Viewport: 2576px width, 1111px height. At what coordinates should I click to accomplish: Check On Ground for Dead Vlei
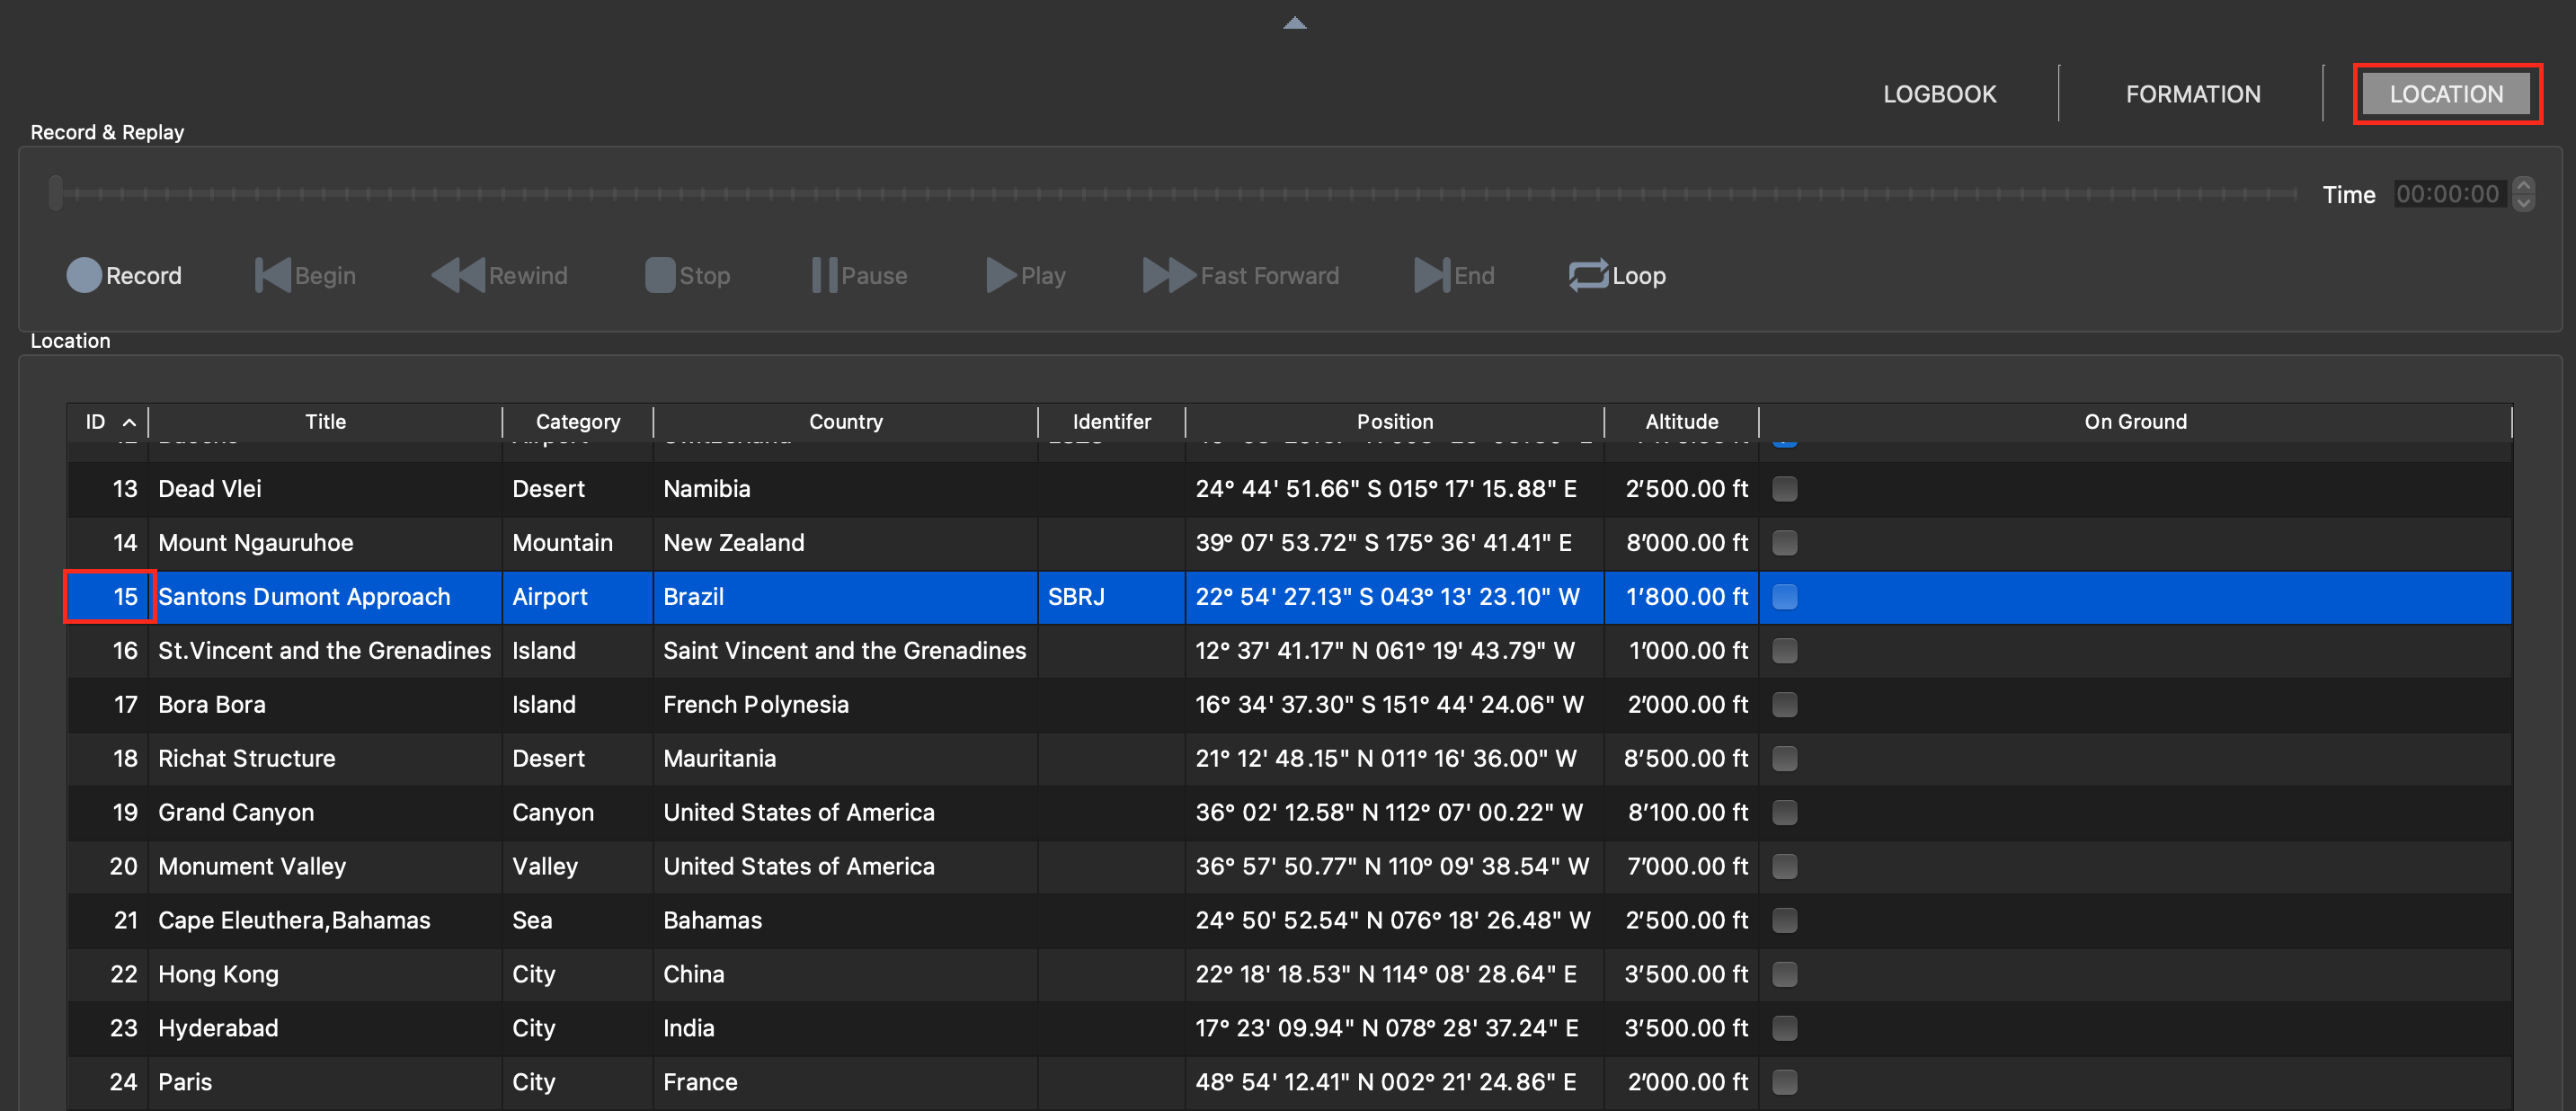[x=1784, y=489]
